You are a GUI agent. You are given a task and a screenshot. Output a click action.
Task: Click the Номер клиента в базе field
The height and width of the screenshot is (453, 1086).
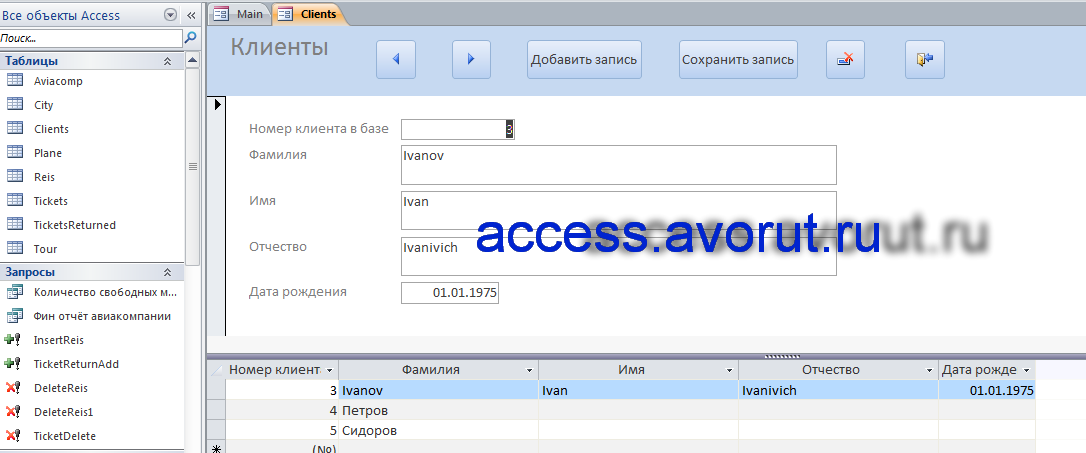458,130
